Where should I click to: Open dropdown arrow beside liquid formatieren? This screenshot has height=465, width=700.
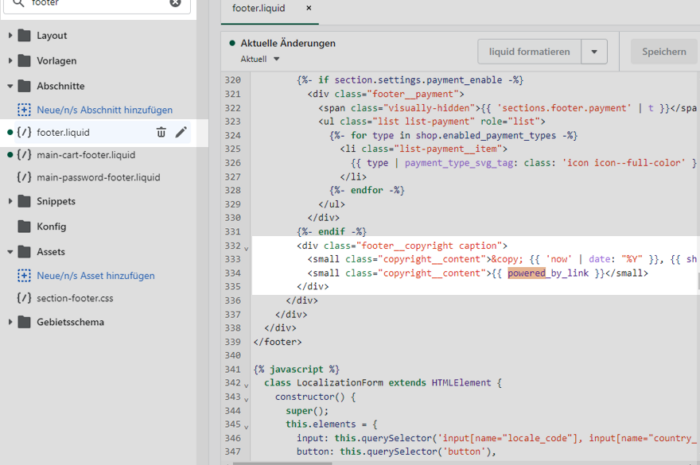pyautogui.click(x=594, y=52)
